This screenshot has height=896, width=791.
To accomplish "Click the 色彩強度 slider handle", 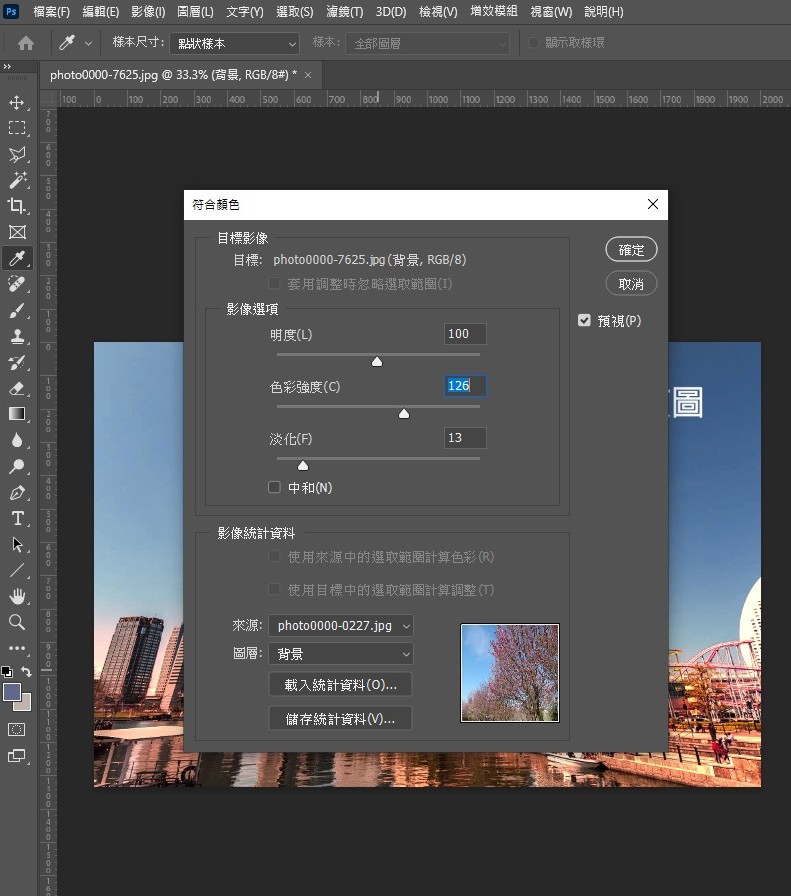I will click(404, 413).
